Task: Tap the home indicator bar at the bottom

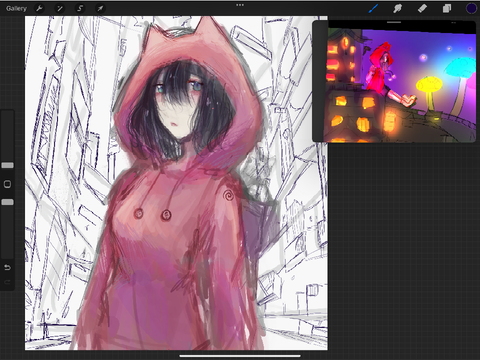Action: 240,356
